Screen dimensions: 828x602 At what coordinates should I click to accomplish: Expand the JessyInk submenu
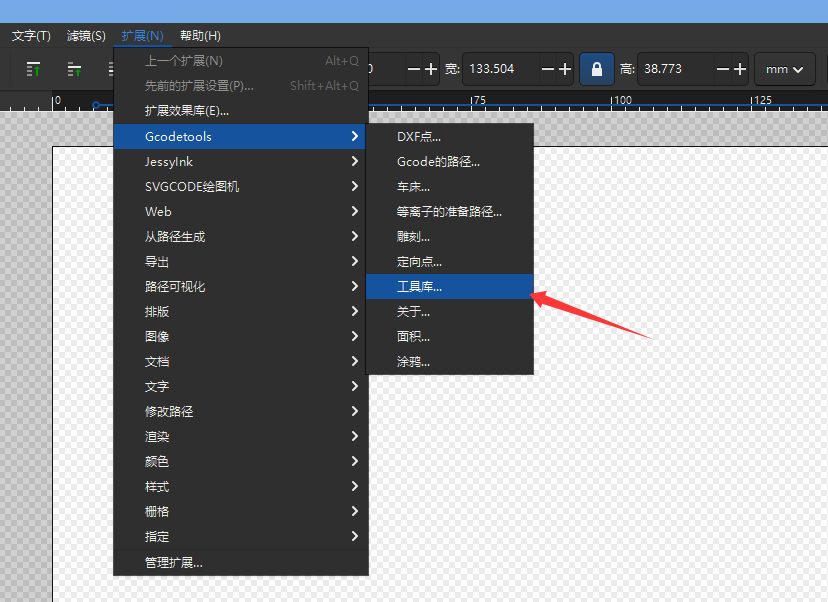pyautogui.click(x=240, y=162)
